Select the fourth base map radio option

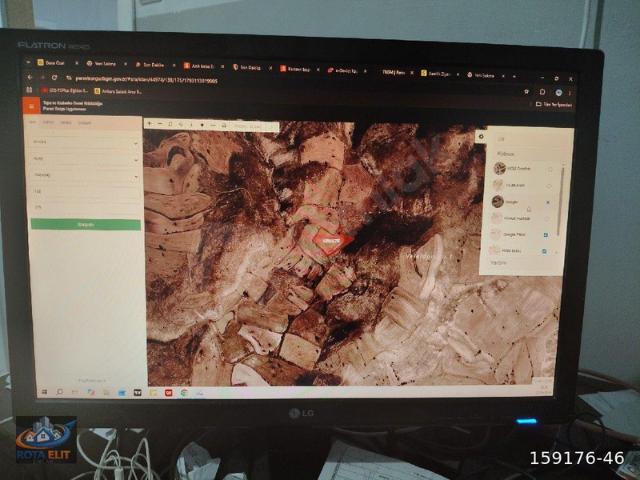(x=547, y=219)
